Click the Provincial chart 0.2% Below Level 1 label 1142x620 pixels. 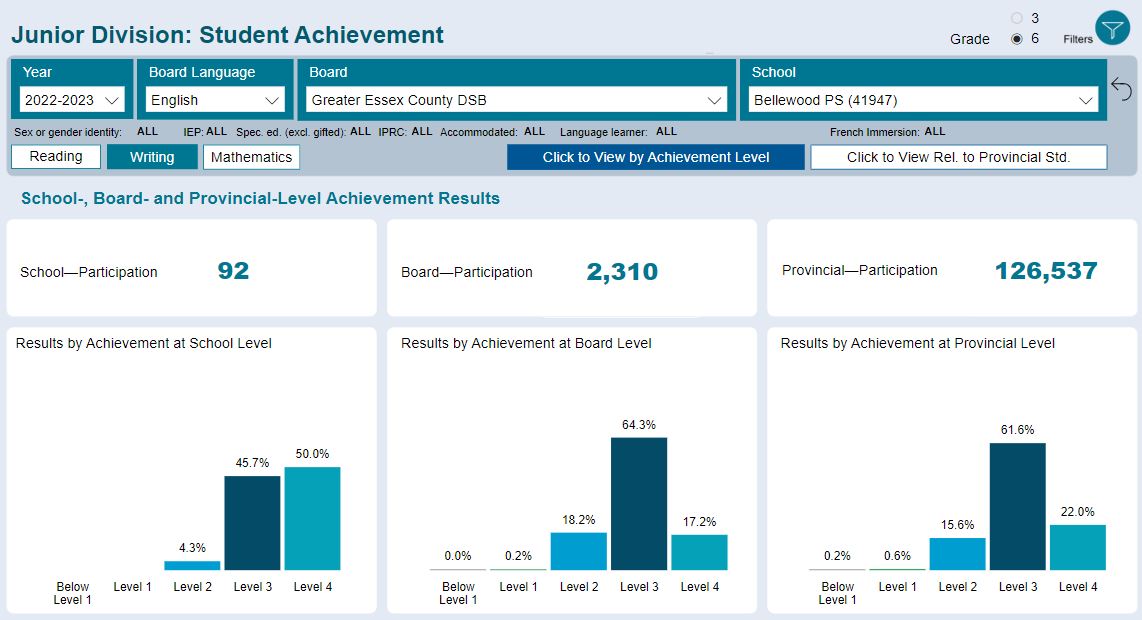(x=837, y=556)
